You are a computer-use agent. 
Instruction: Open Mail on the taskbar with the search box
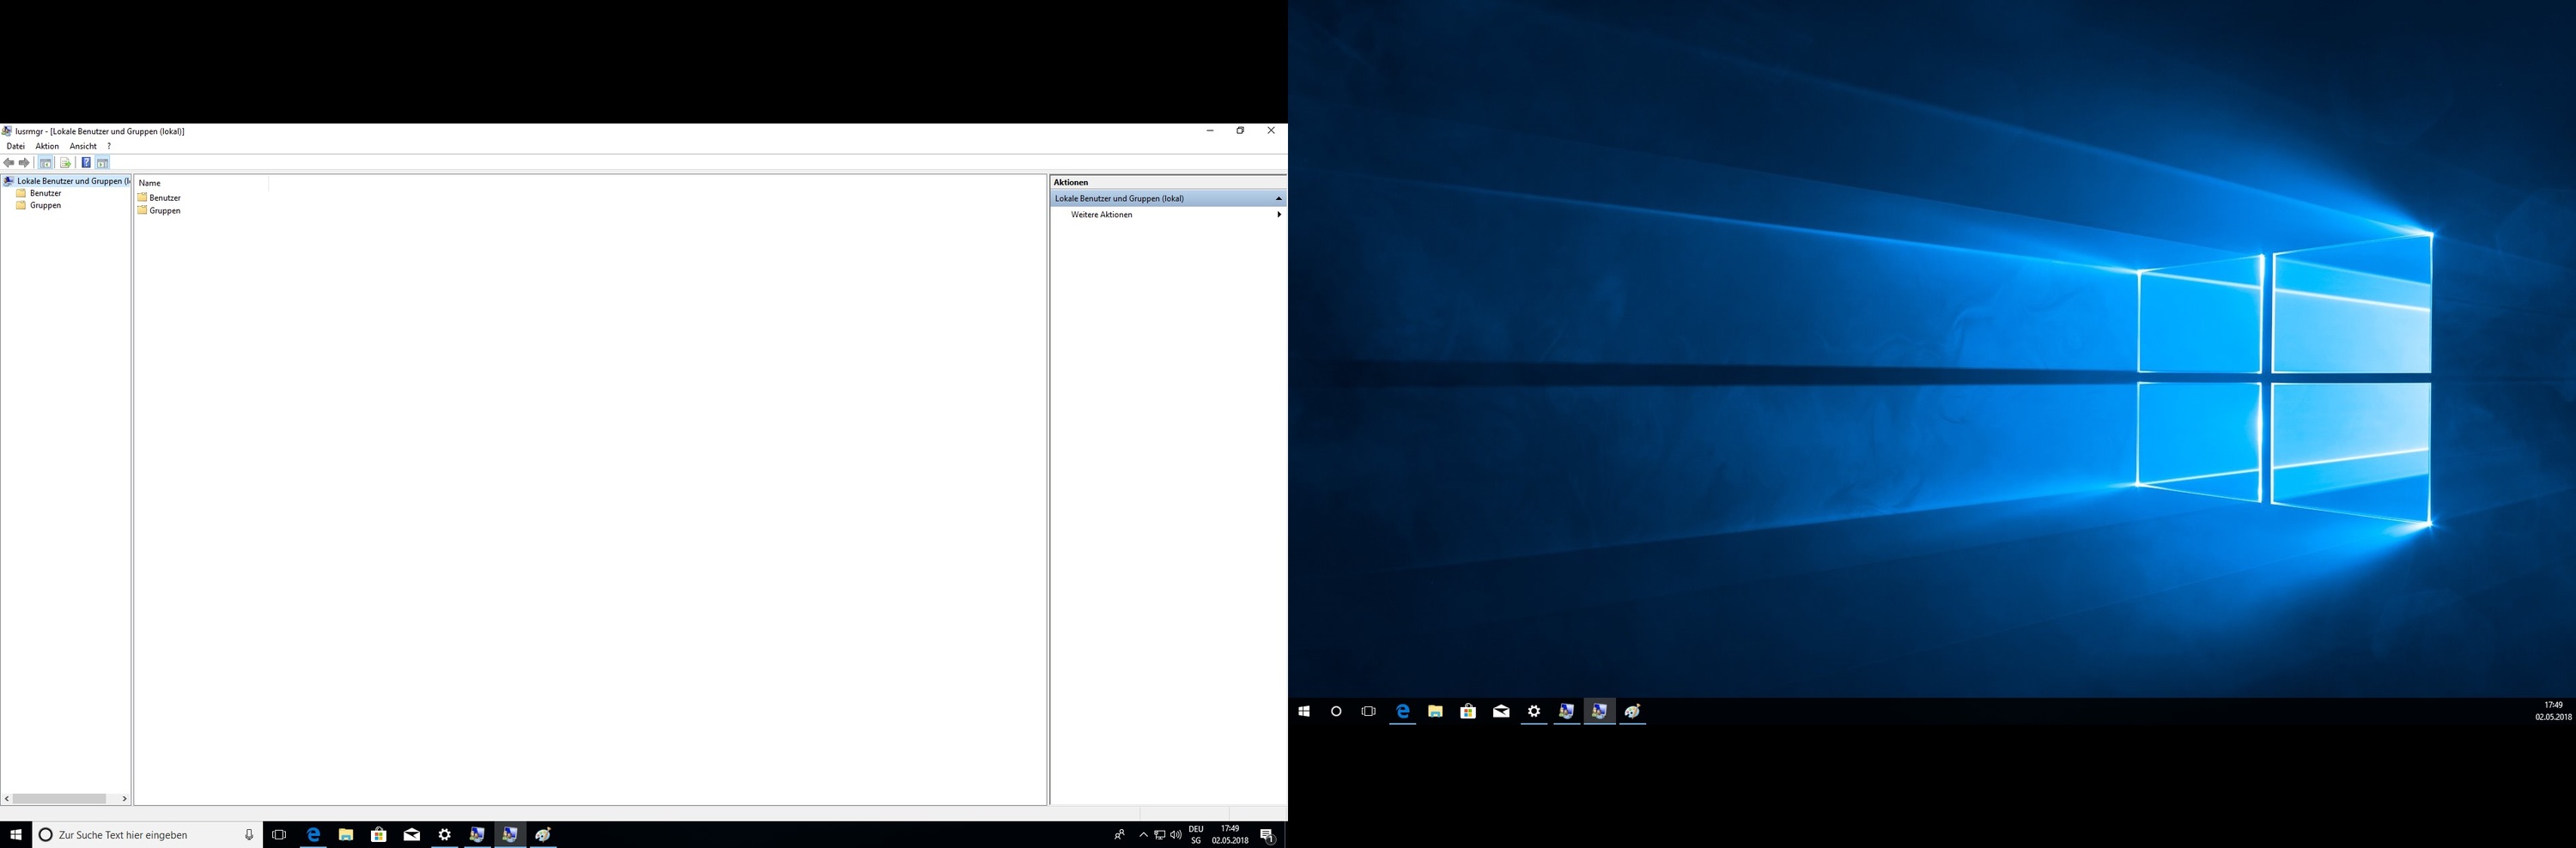(412, 835)
